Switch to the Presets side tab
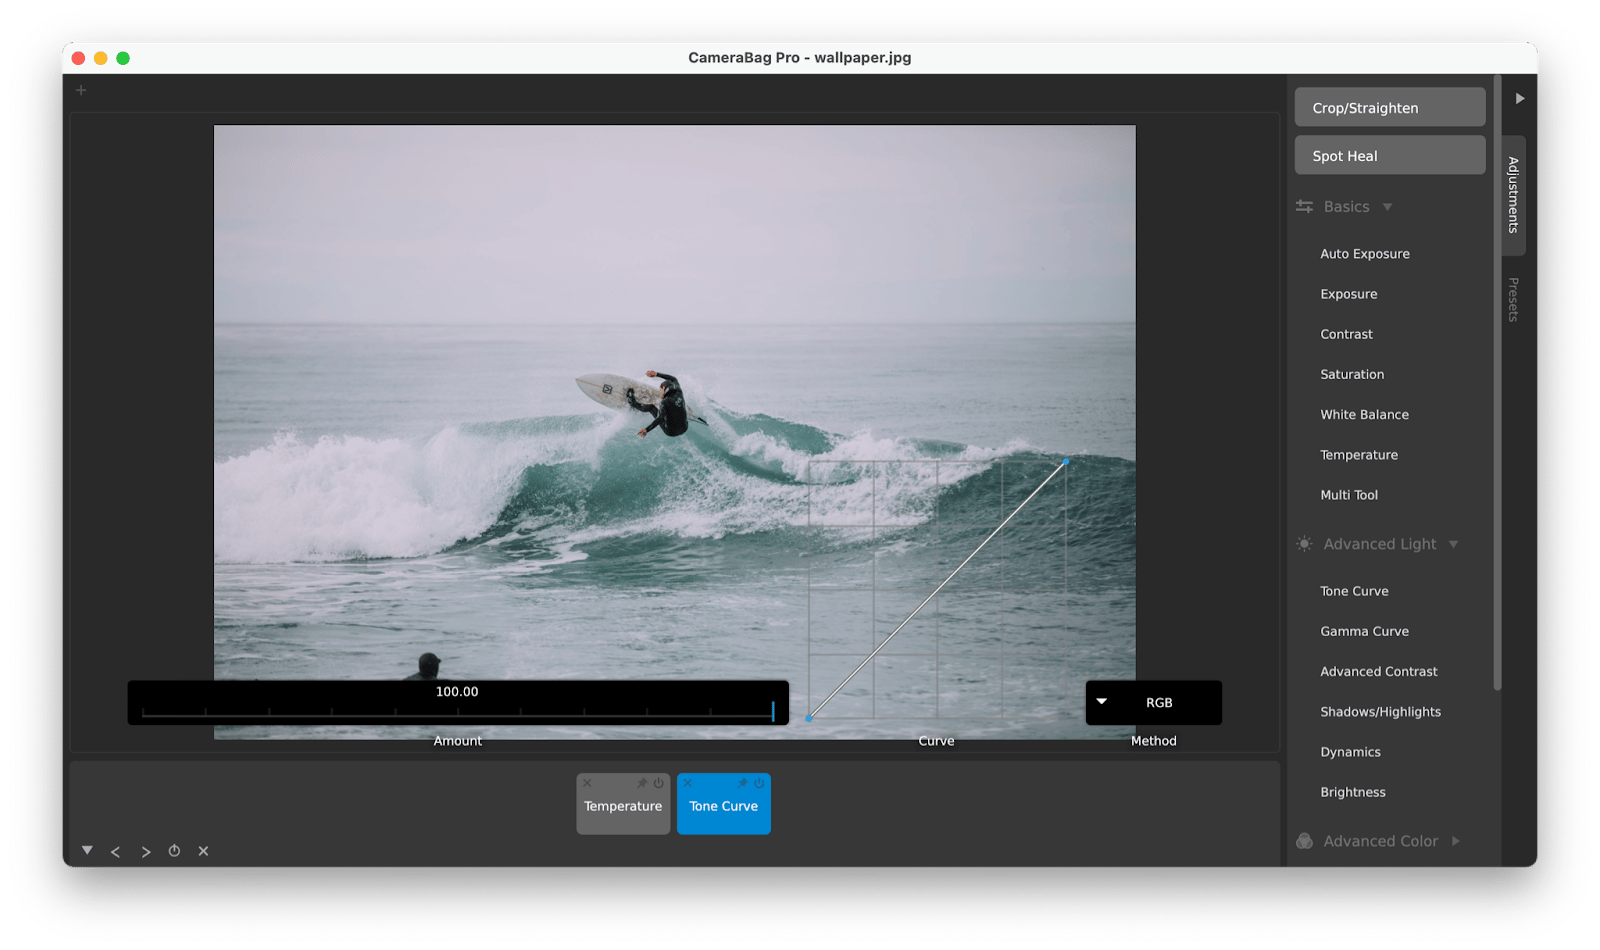The height and width of the screenshot is (950, 1600). (x=1513, y=299)
